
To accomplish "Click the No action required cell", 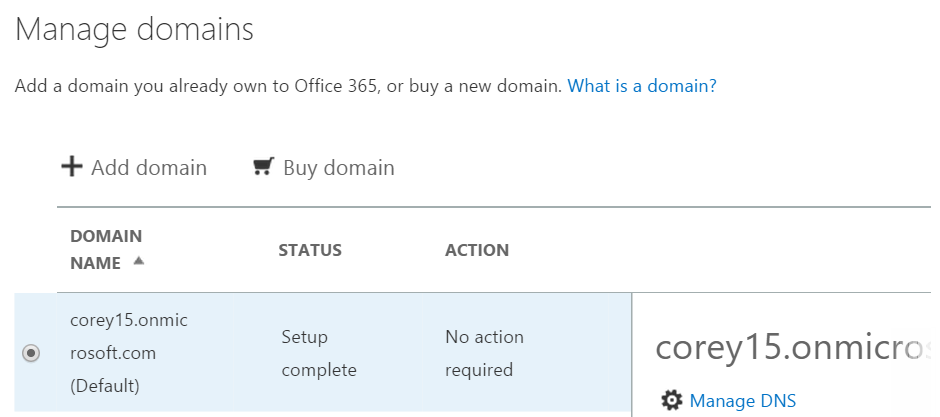I will (x=484, y=353).
